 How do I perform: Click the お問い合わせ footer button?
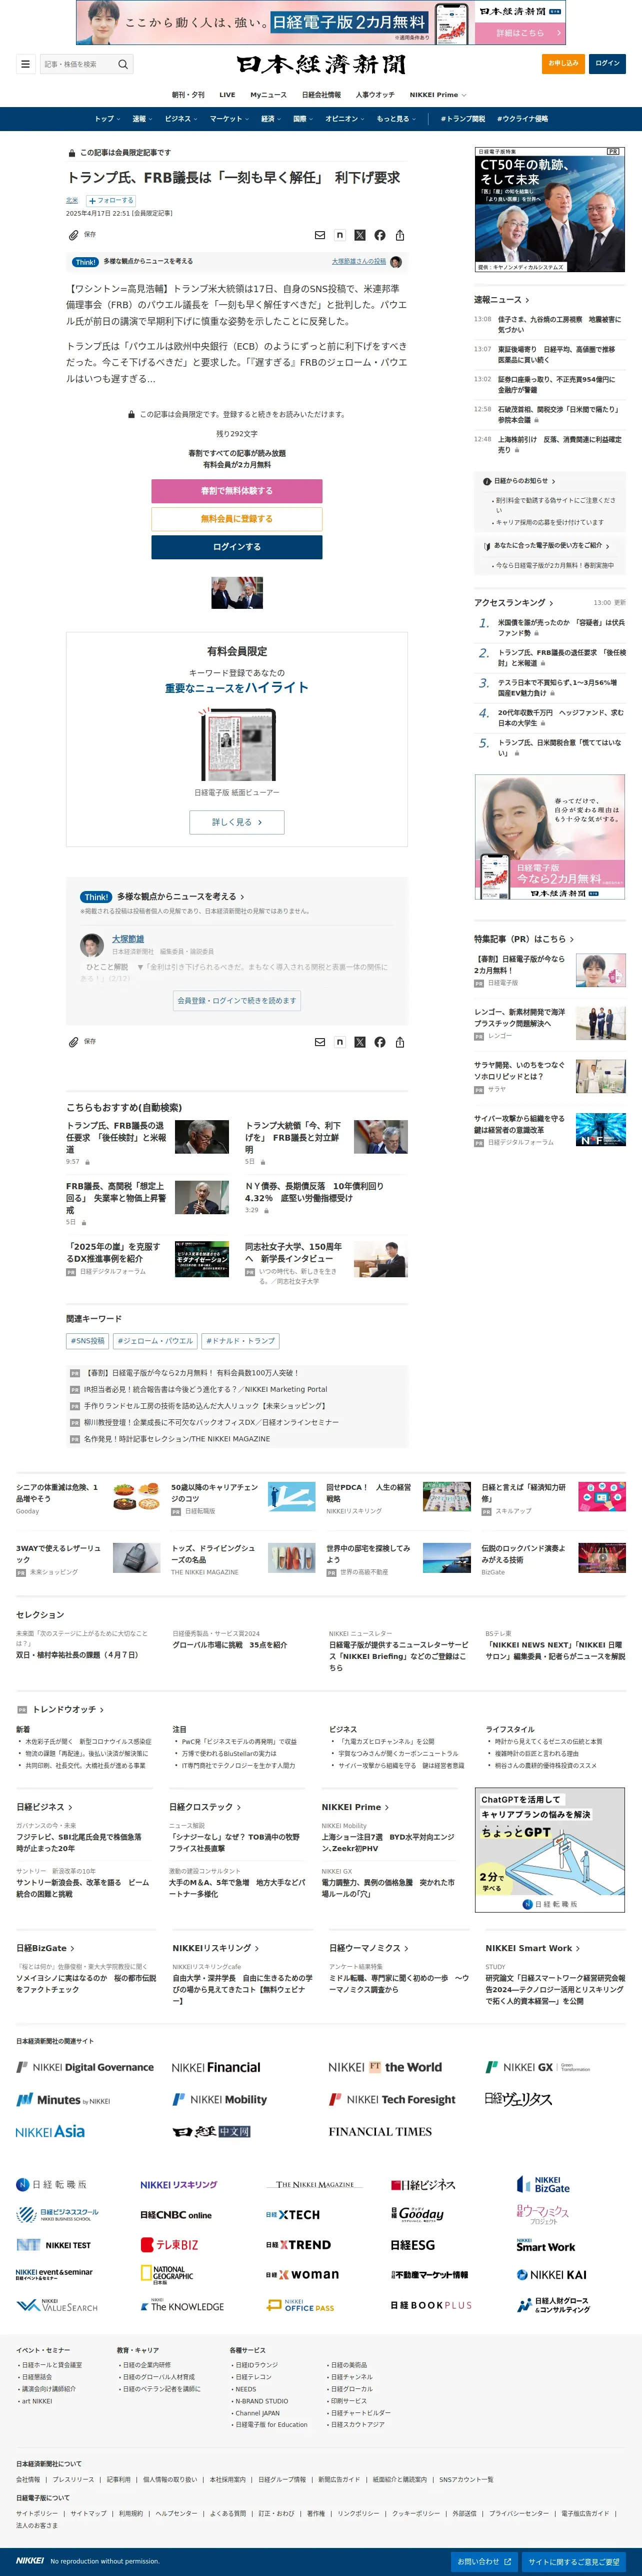[485, 2561]
